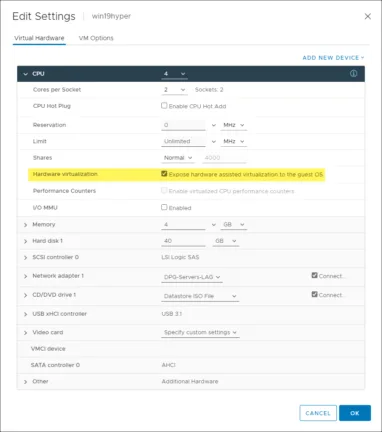
Task: Open the Reservation value dropdown arrow
Action: (214, 125)
